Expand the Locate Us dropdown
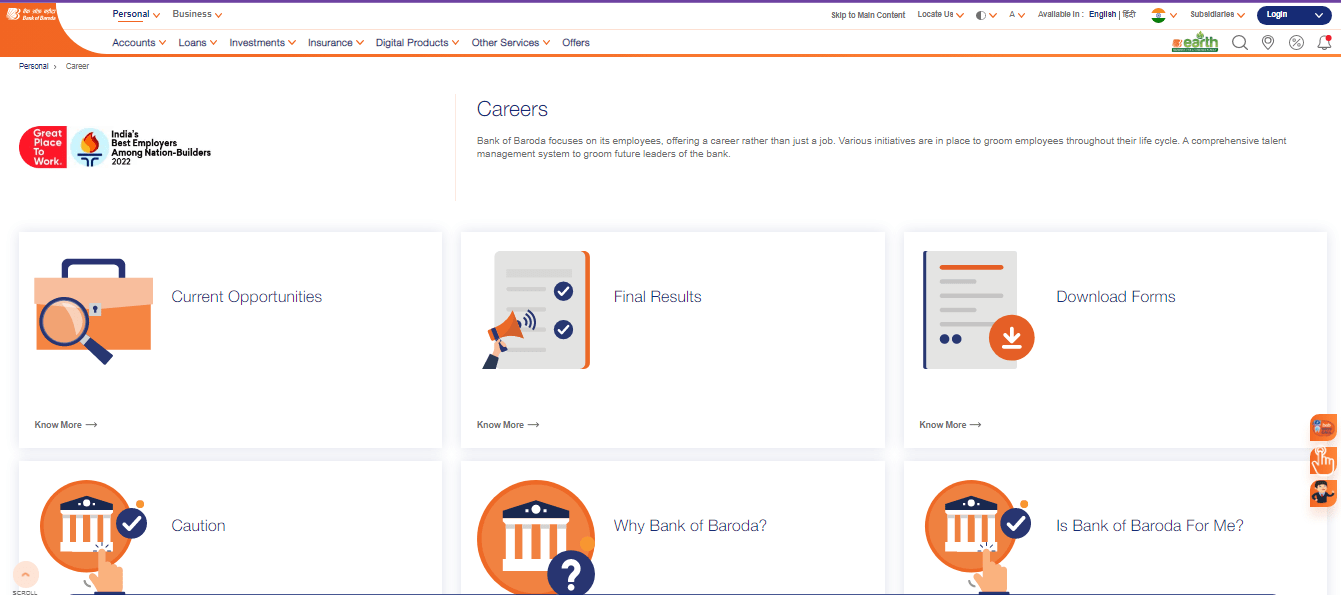 coord(936,14)
